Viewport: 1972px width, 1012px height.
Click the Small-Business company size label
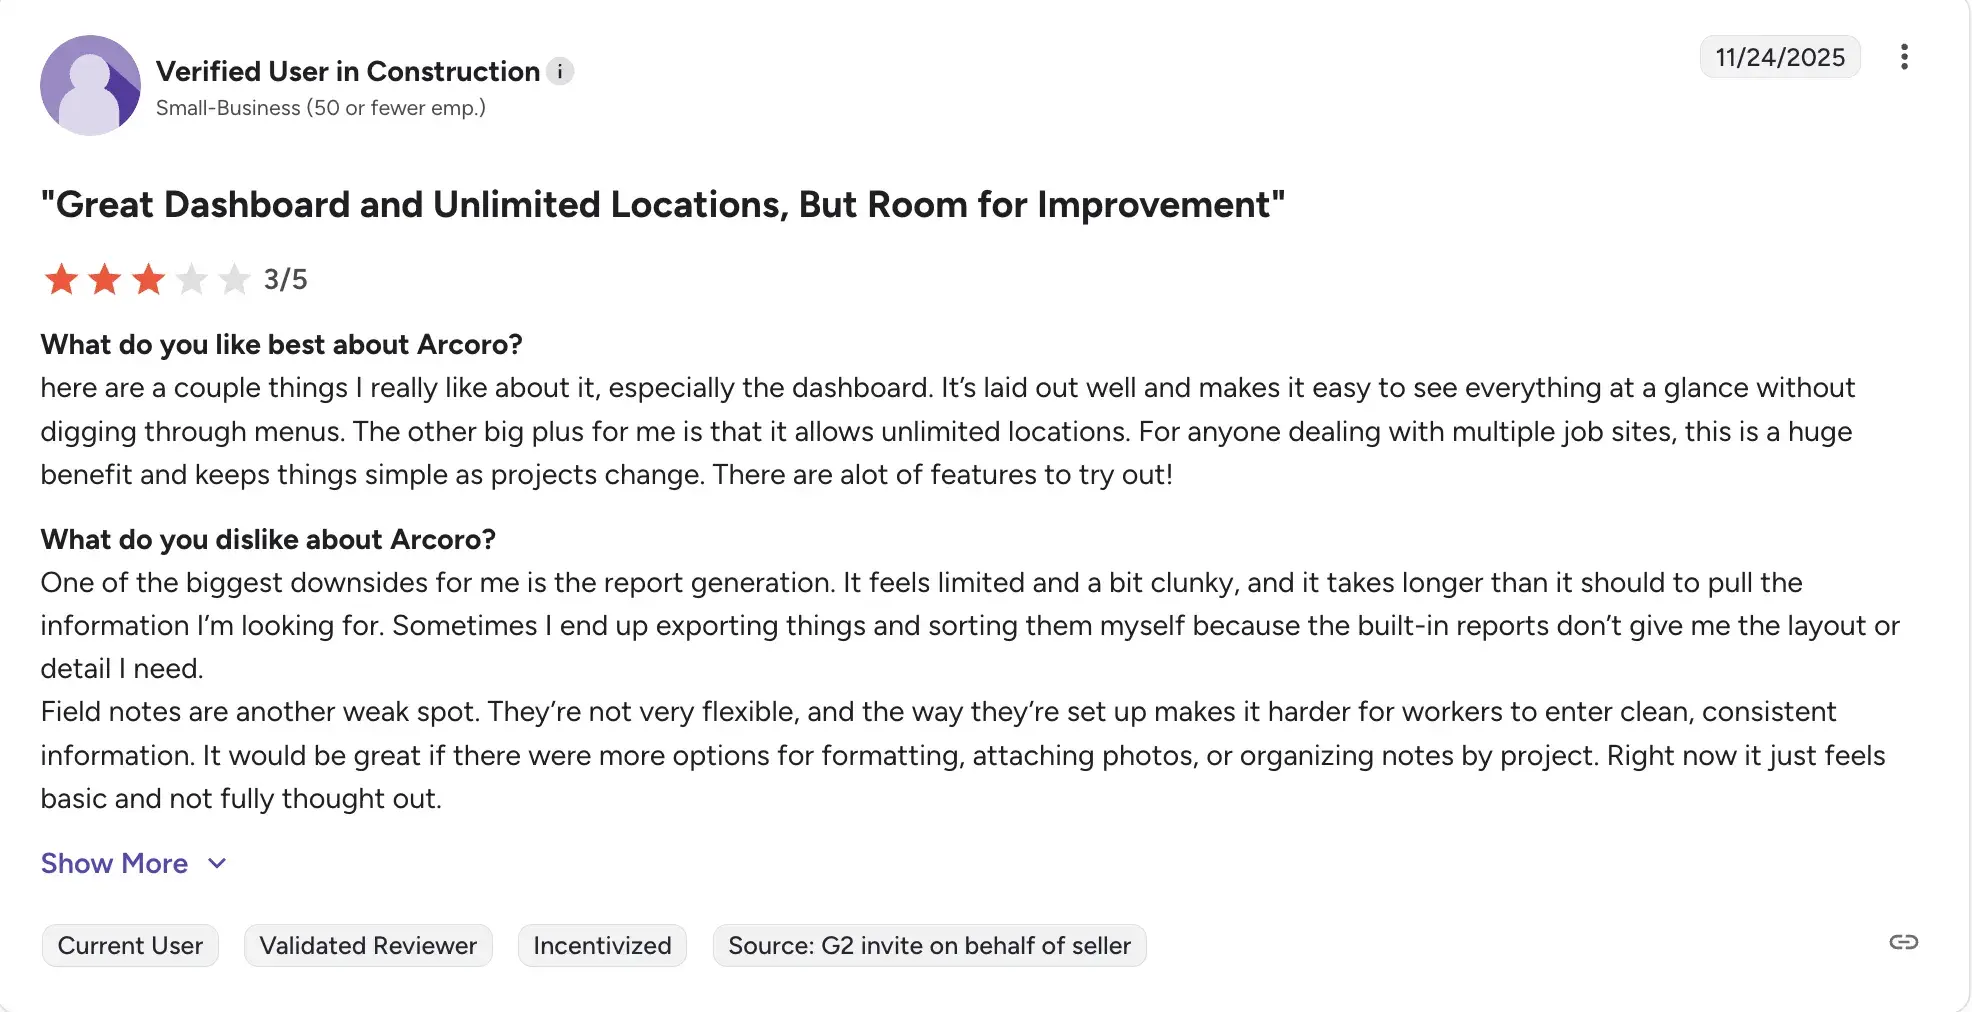[x=320, y=108]
